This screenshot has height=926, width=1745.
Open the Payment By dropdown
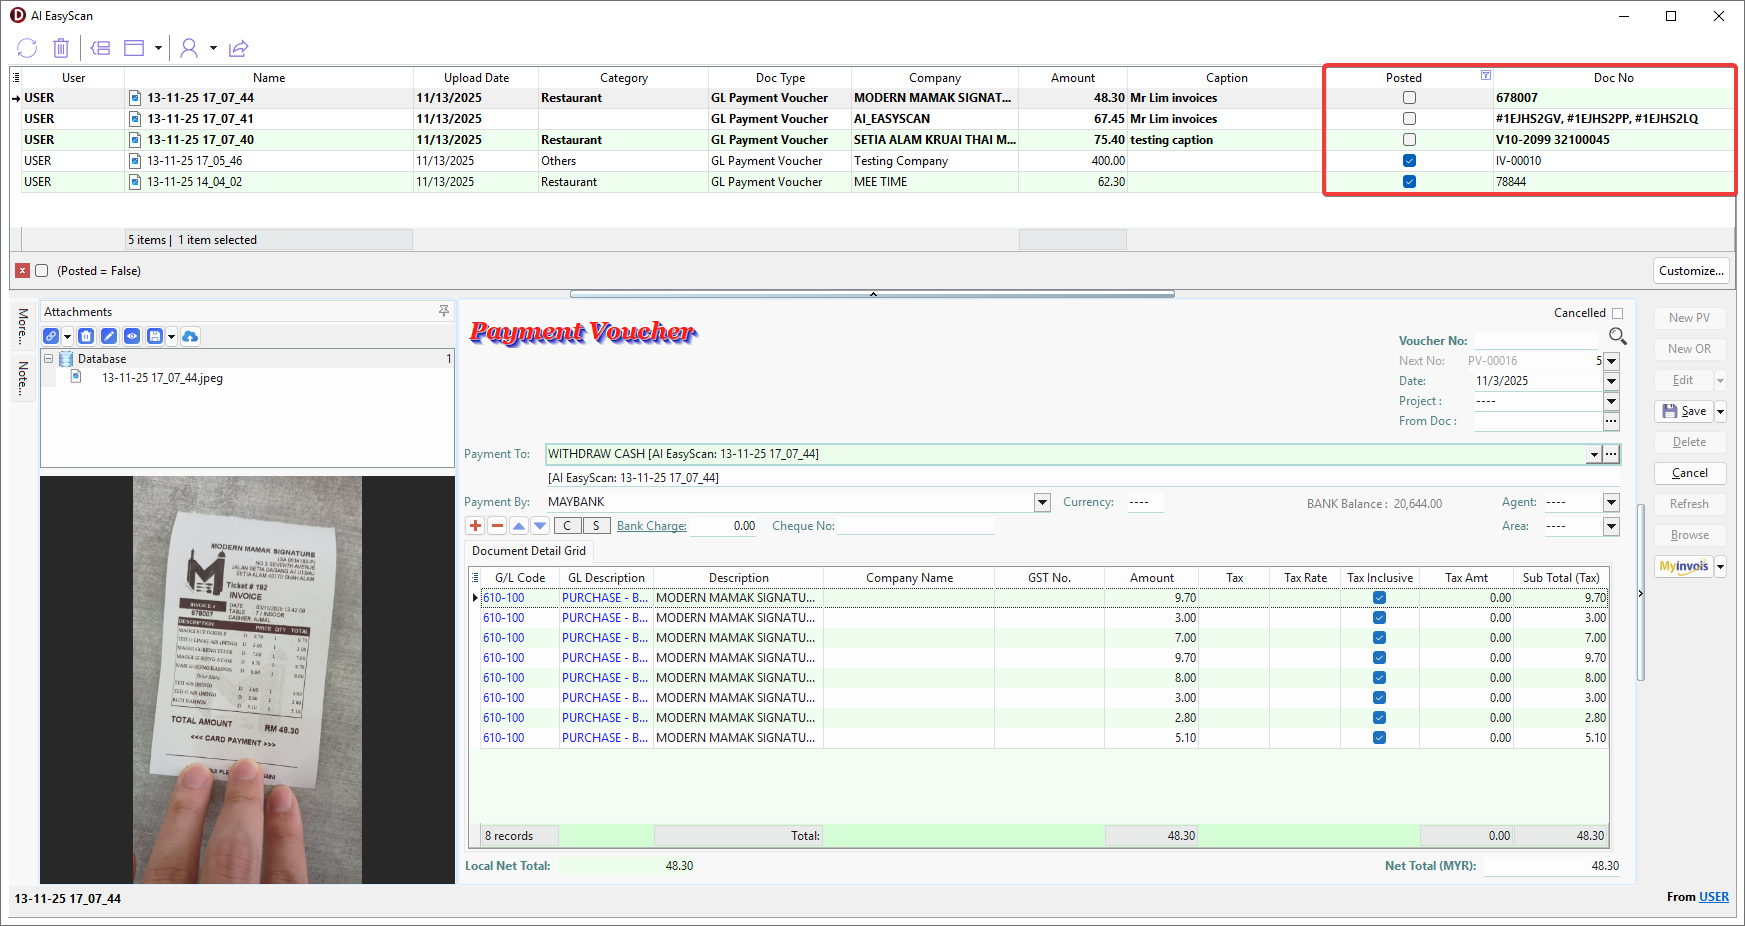(x=1042, y=502)
